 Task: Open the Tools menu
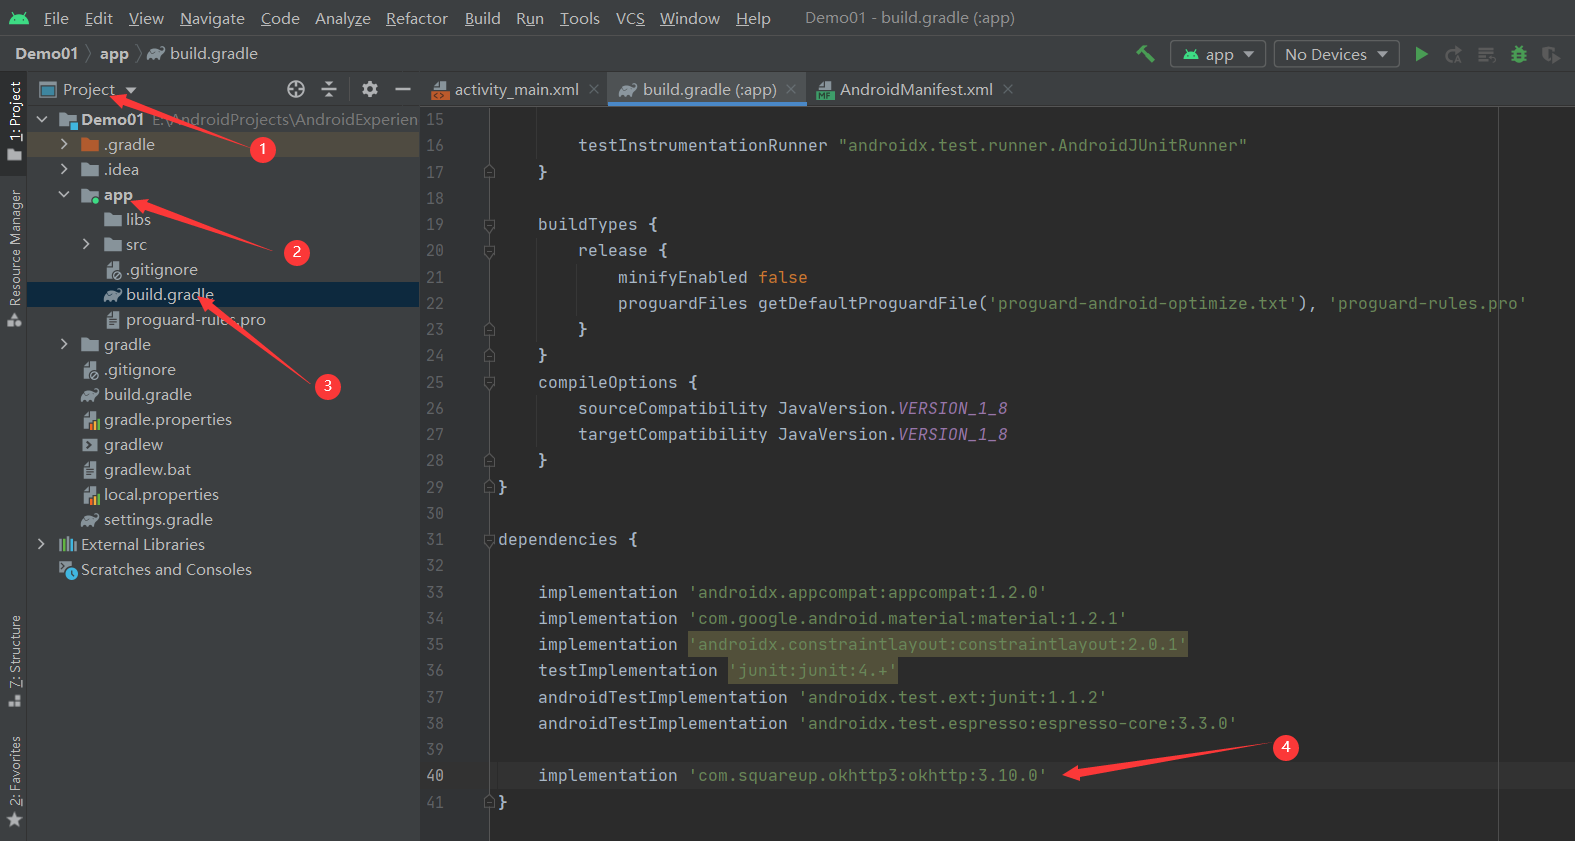click(579, 18)
